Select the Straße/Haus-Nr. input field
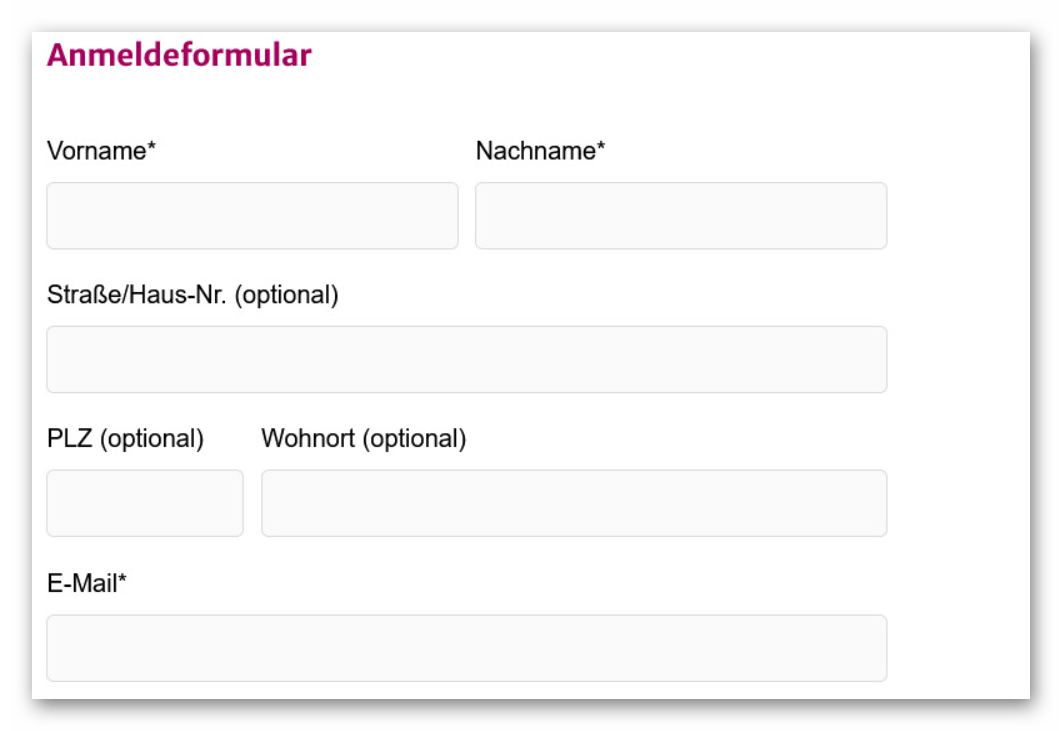The width and height of the screenshot is (1062, 731). tap(466, 360)
